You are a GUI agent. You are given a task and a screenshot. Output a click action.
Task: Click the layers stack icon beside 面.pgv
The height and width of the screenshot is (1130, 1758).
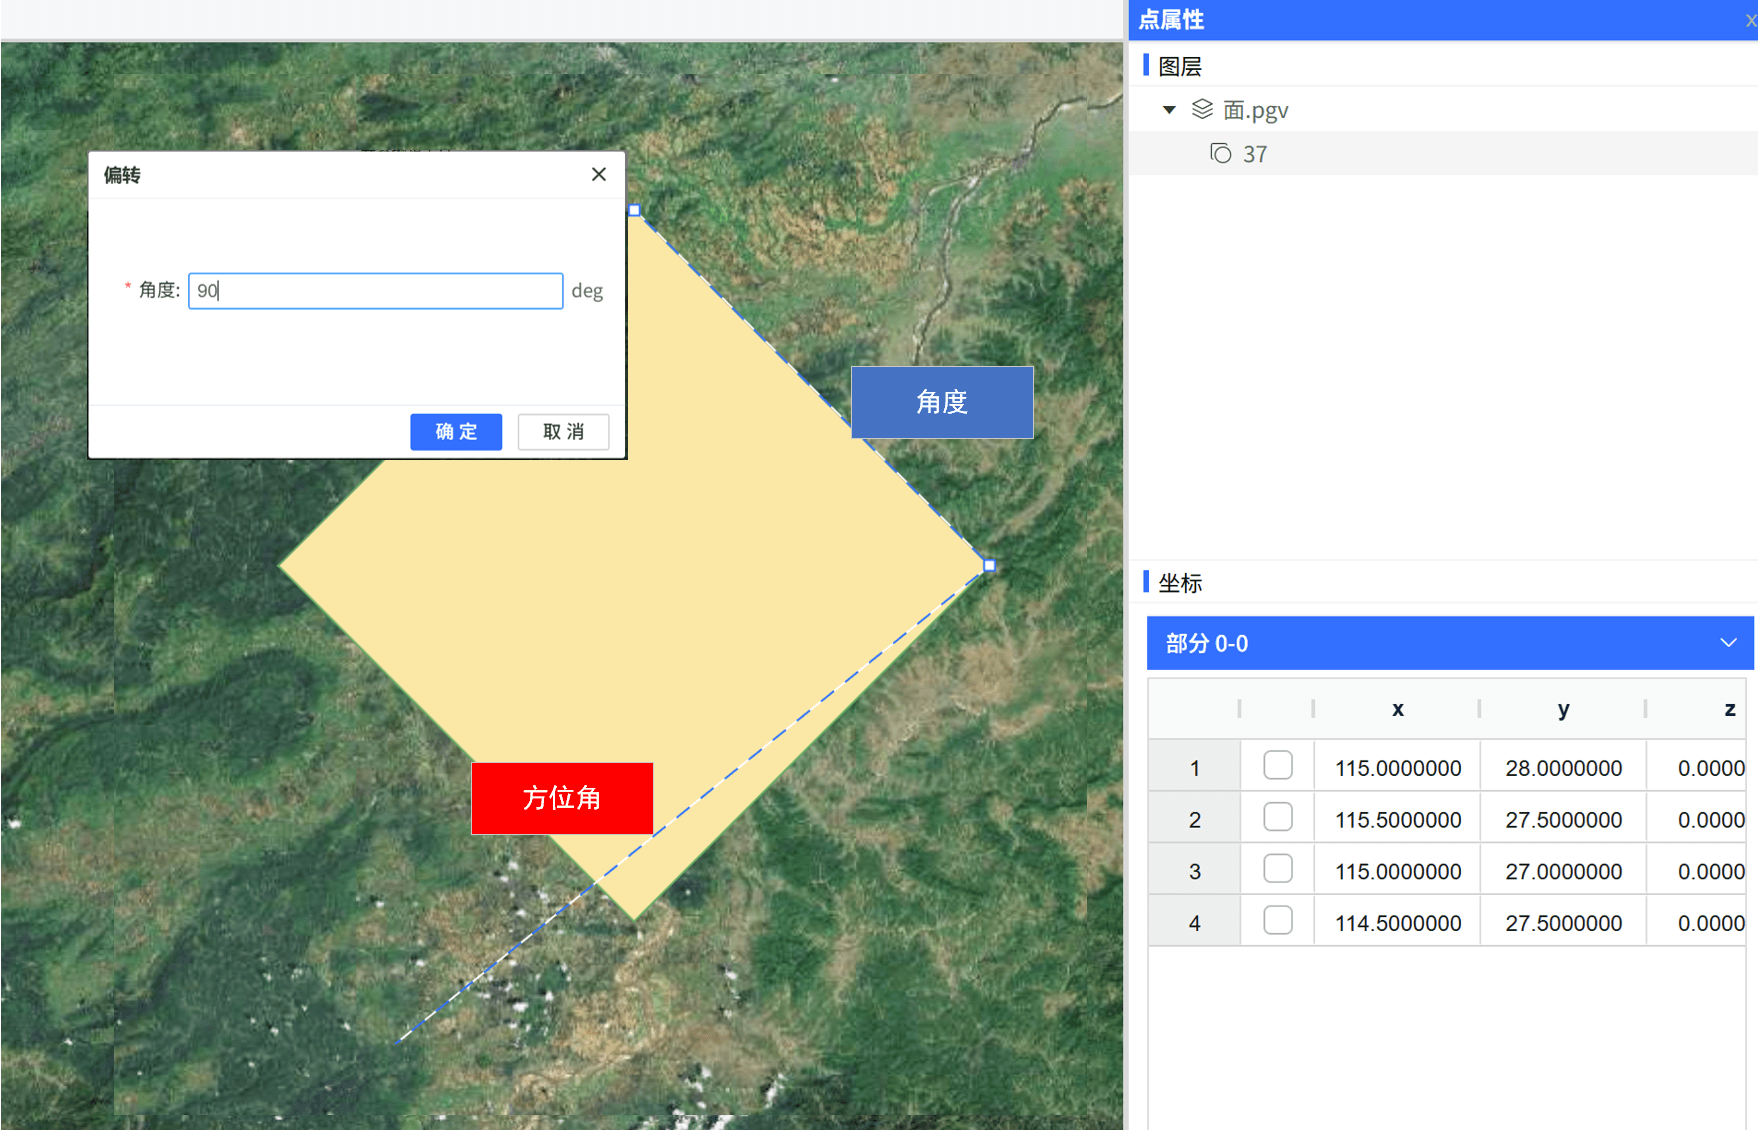[x=1202, y=110]
